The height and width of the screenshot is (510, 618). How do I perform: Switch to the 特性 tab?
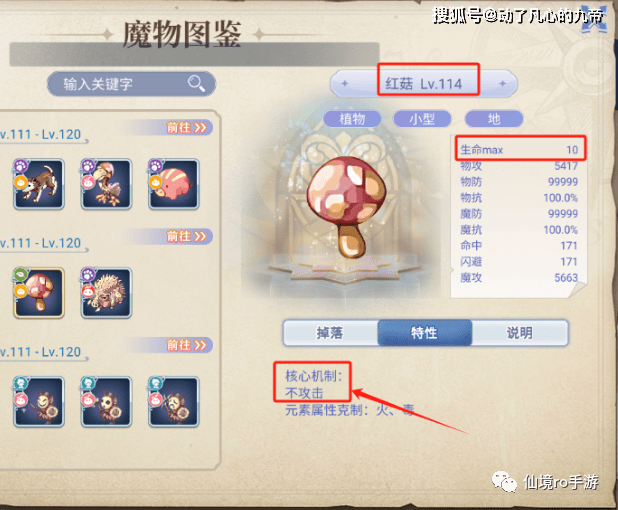coord(424,333)
